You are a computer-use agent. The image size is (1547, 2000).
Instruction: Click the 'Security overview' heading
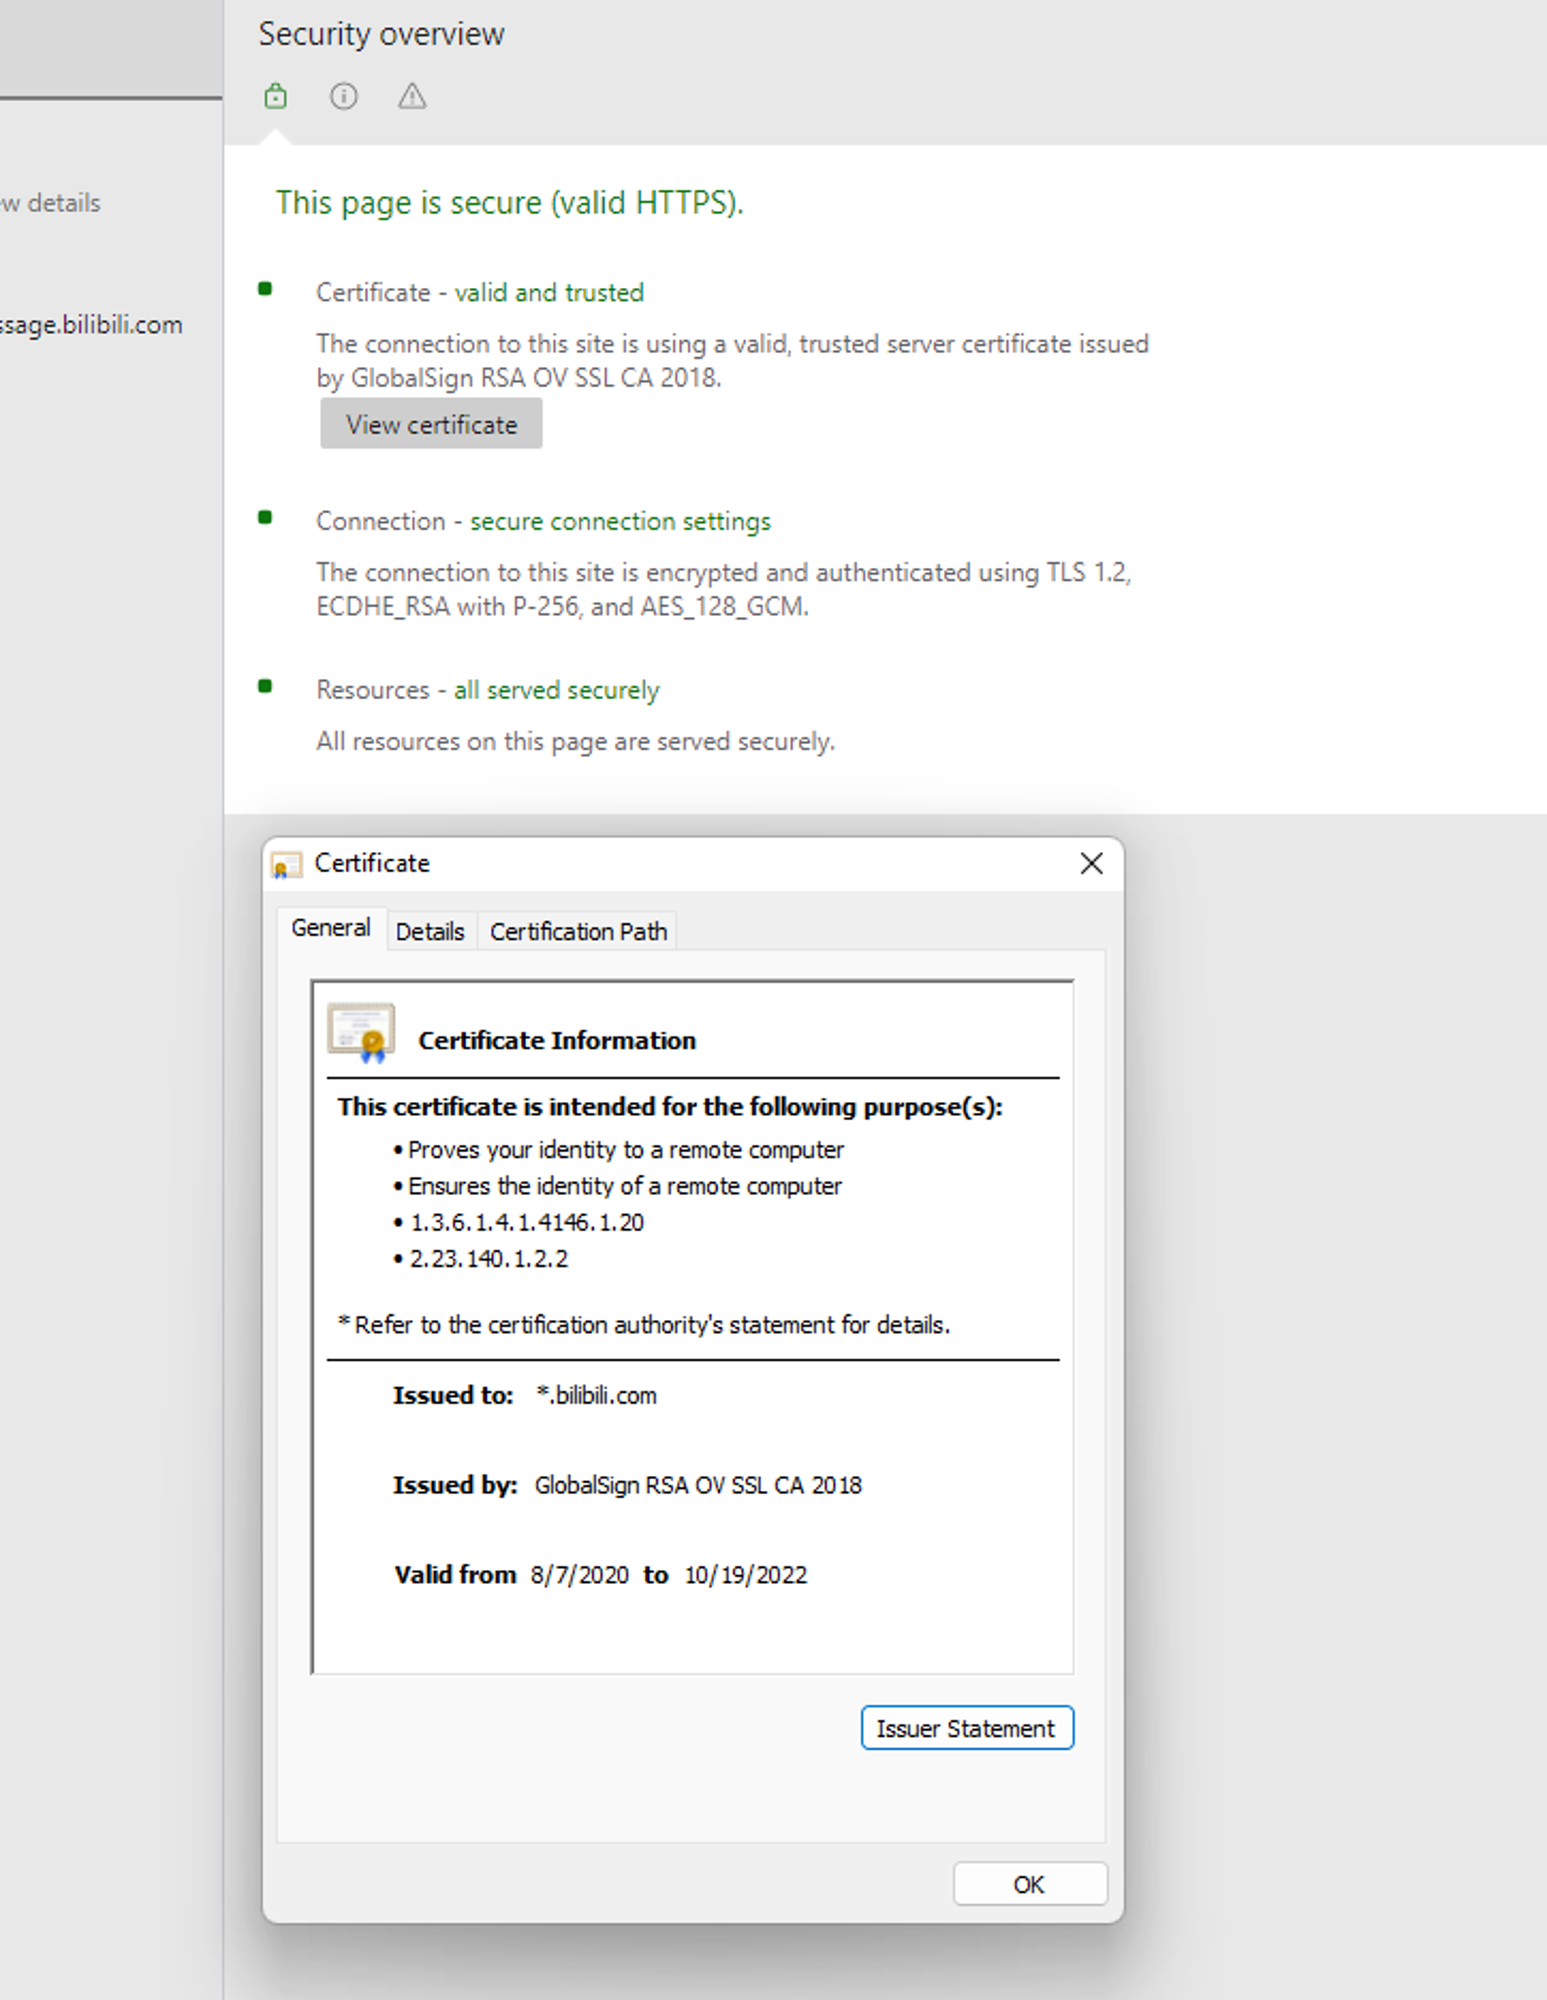coord(381,34)
